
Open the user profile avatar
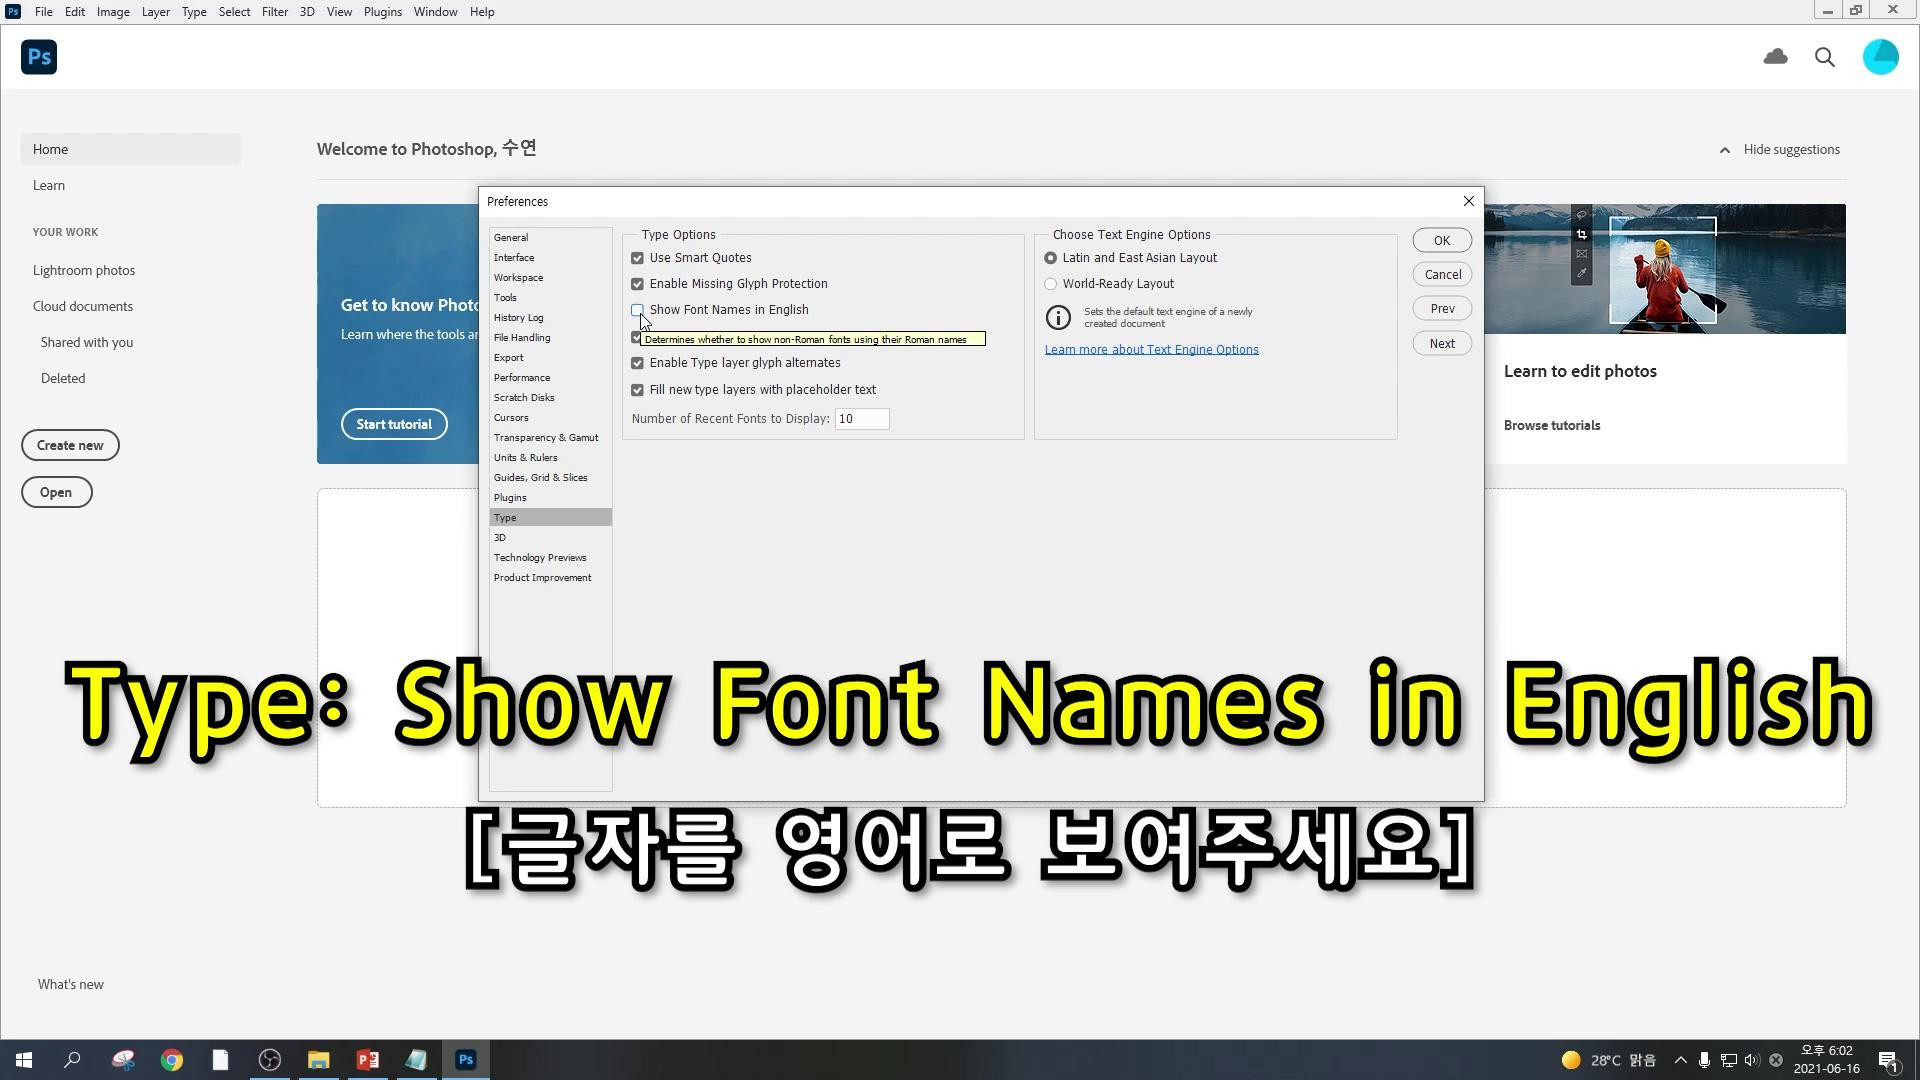1880,57
